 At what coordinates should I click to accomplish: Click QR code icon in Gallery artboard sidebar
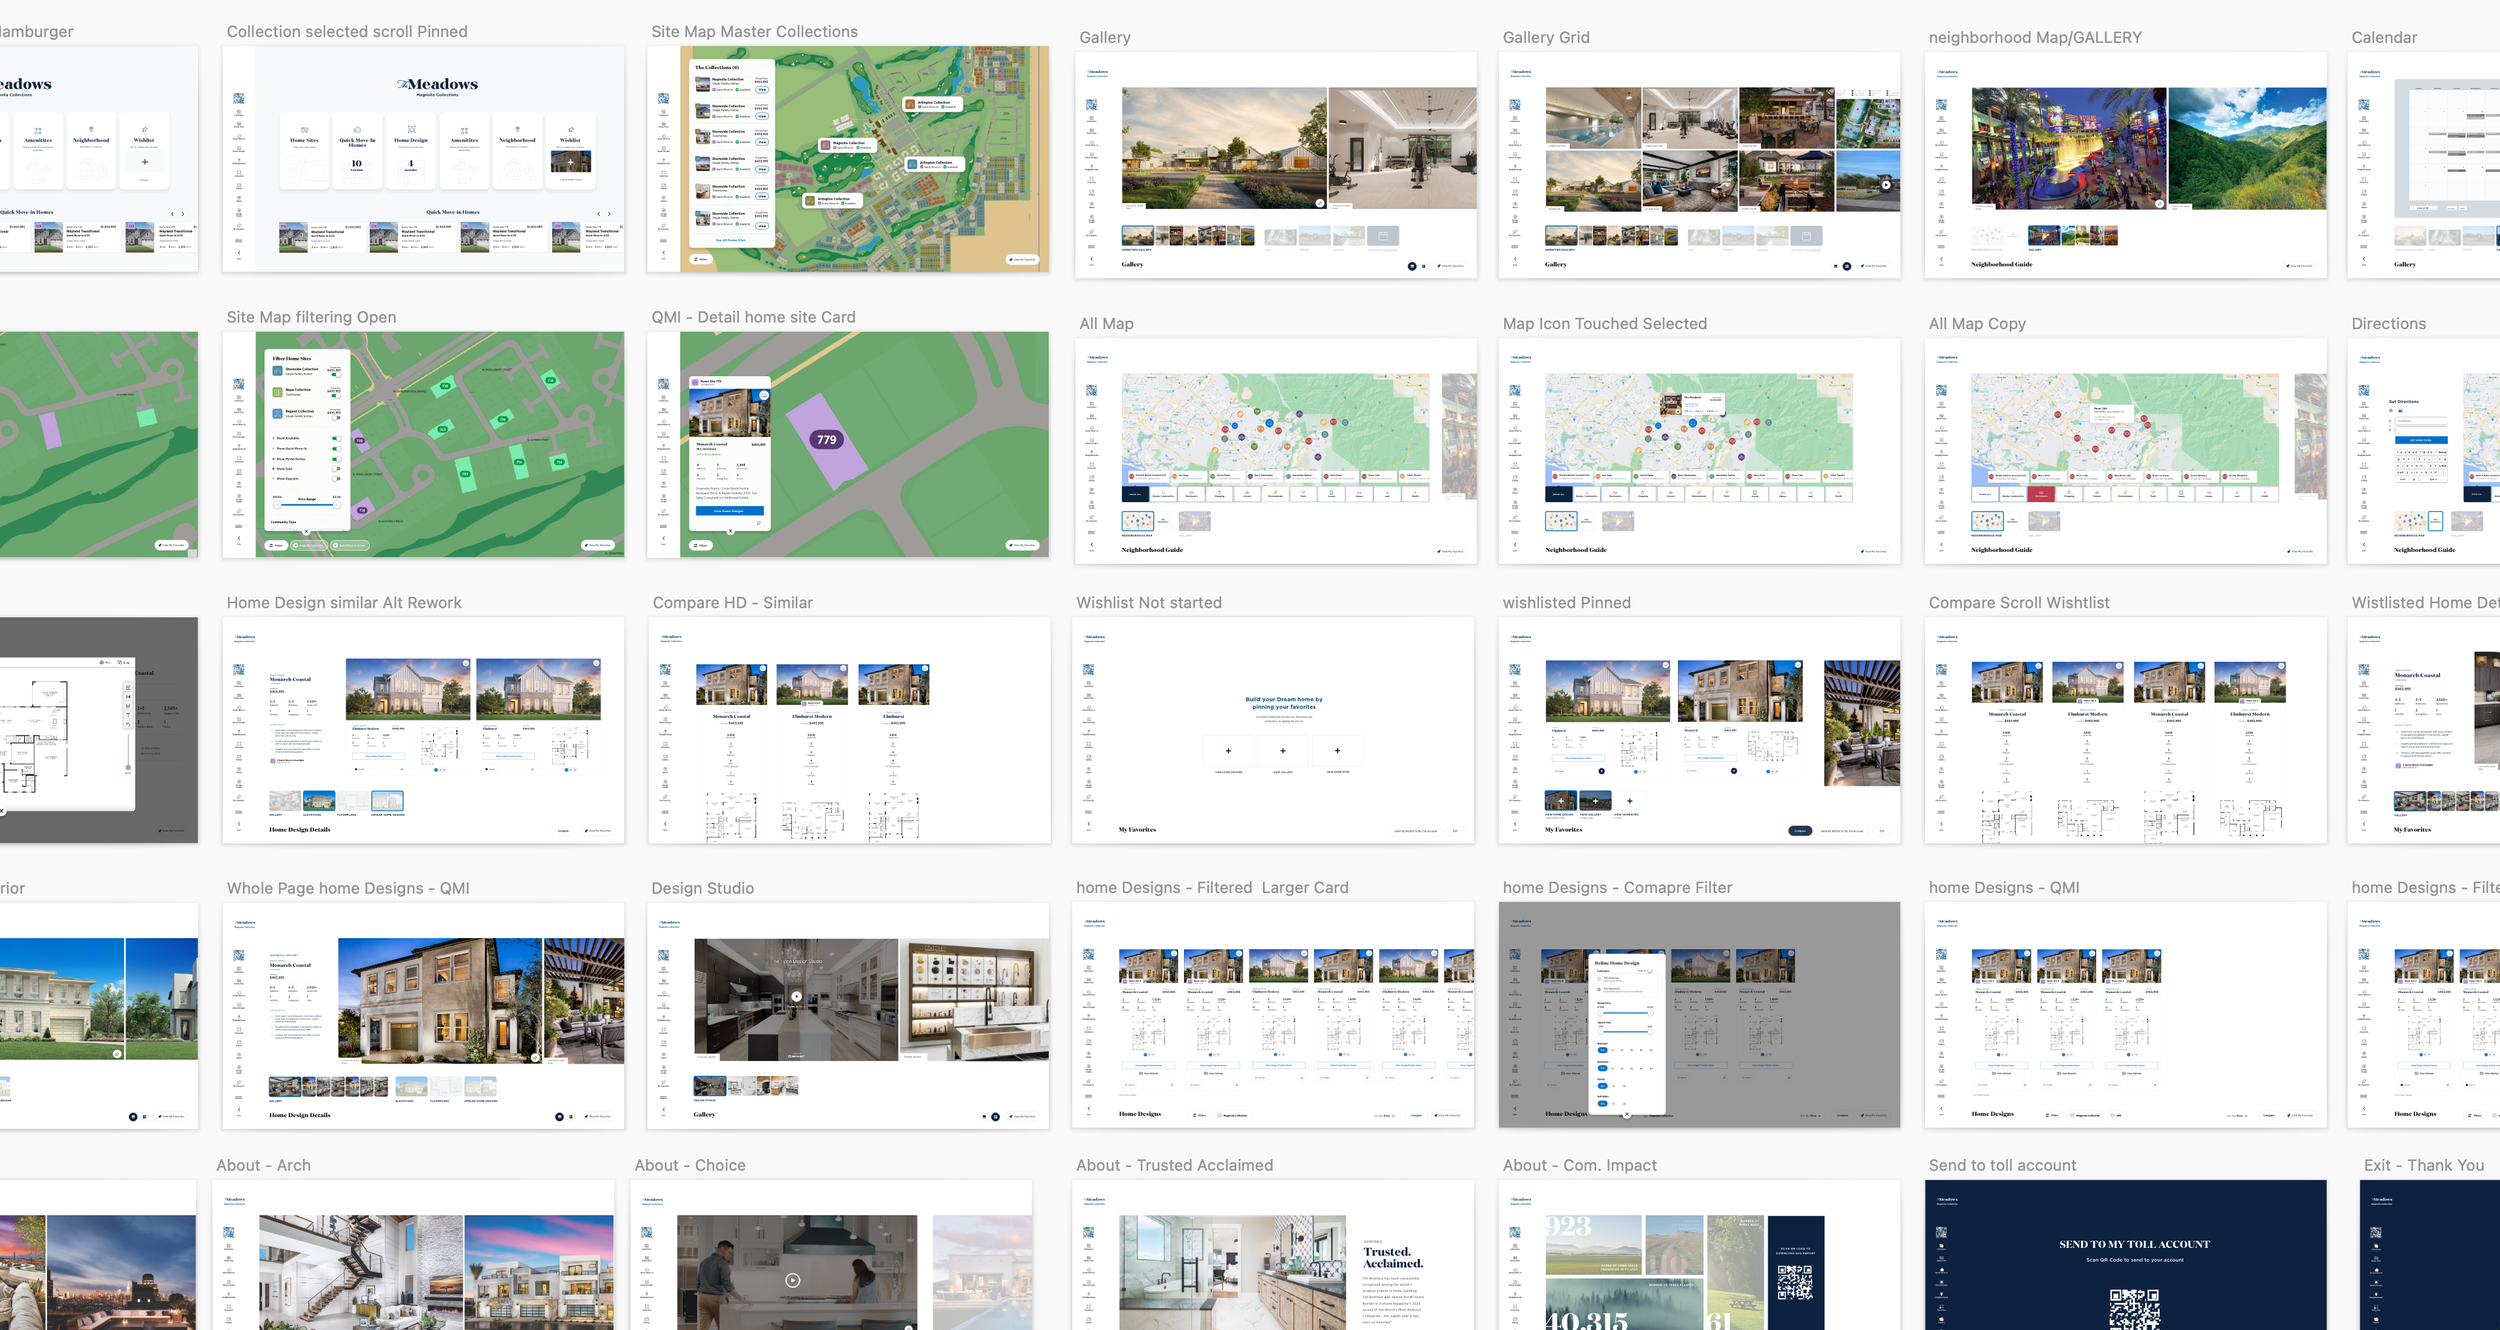(x=1091, y=105)
